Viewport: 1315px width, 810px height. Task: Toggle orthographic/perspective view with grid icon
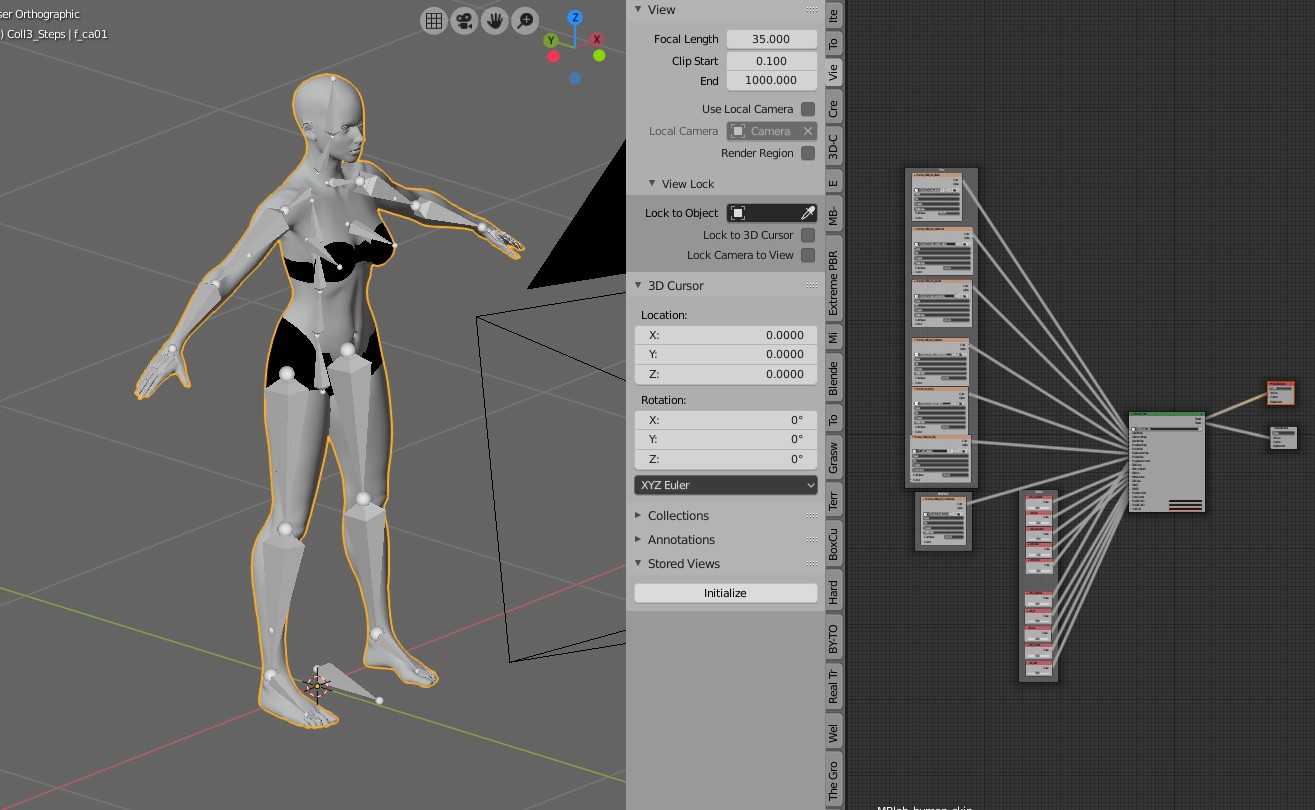(433, 20)
